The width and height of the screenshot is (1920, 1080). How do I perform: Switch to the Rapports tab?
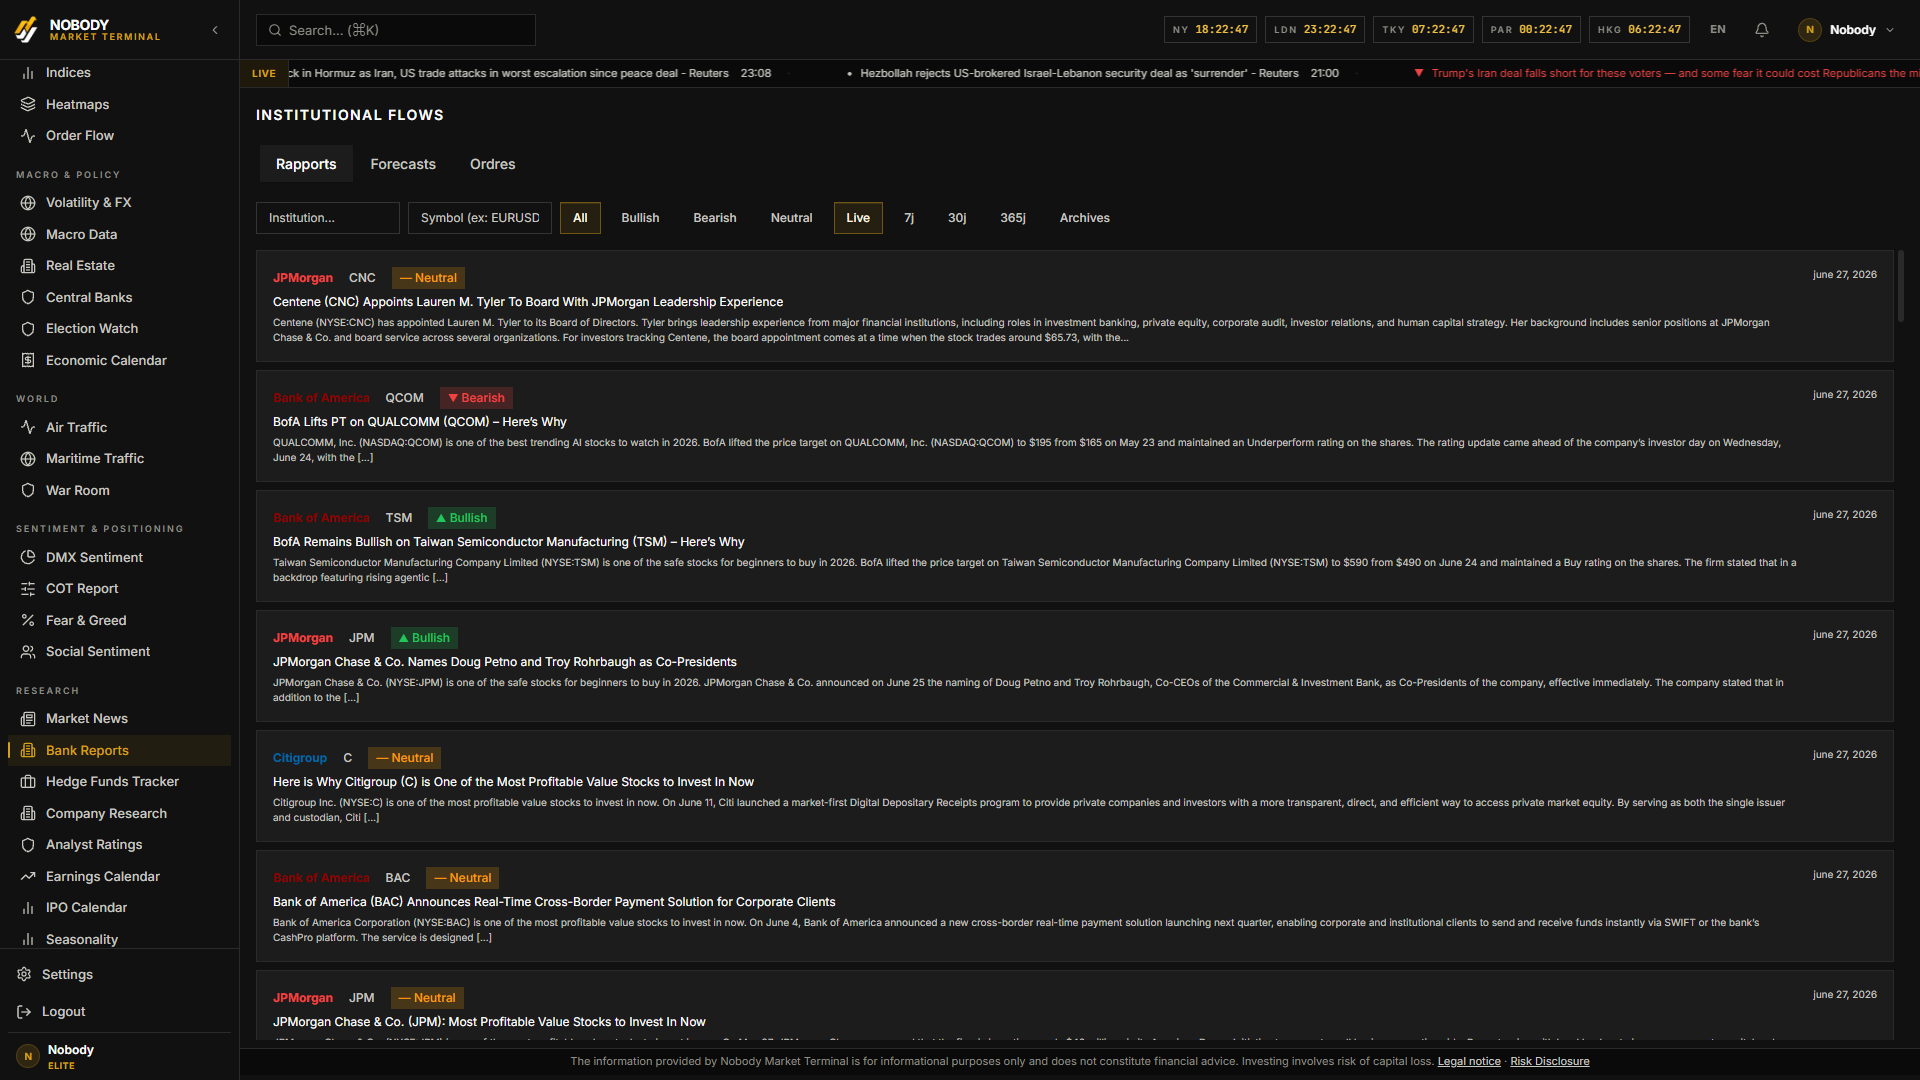(x=306, y=164)
